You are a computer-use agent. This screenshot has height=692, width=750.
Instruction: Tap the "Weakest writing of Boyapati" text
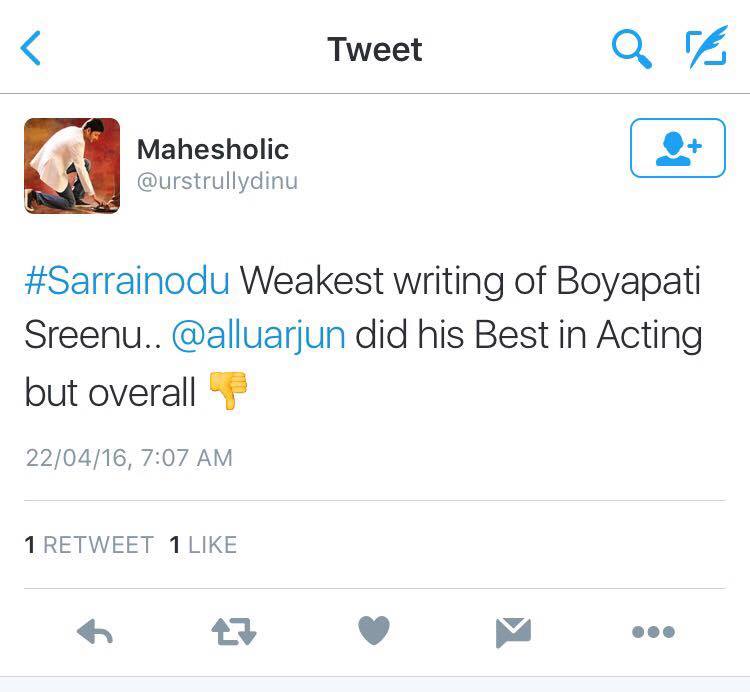[x=470, y=282]
